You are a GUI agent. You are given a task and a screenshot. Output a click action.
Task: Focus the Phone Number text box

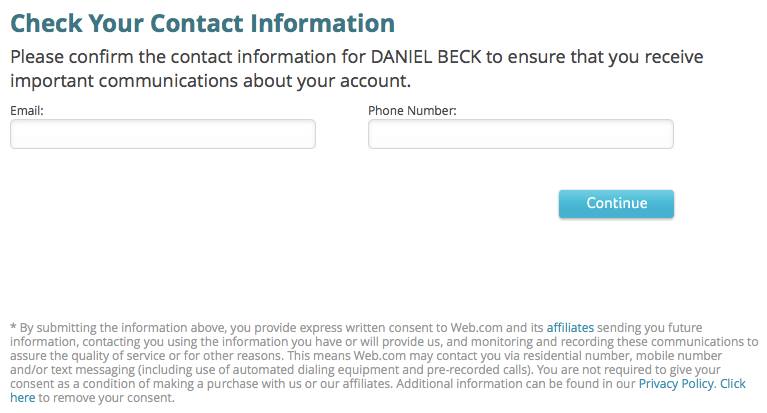(x=521, y=134)
